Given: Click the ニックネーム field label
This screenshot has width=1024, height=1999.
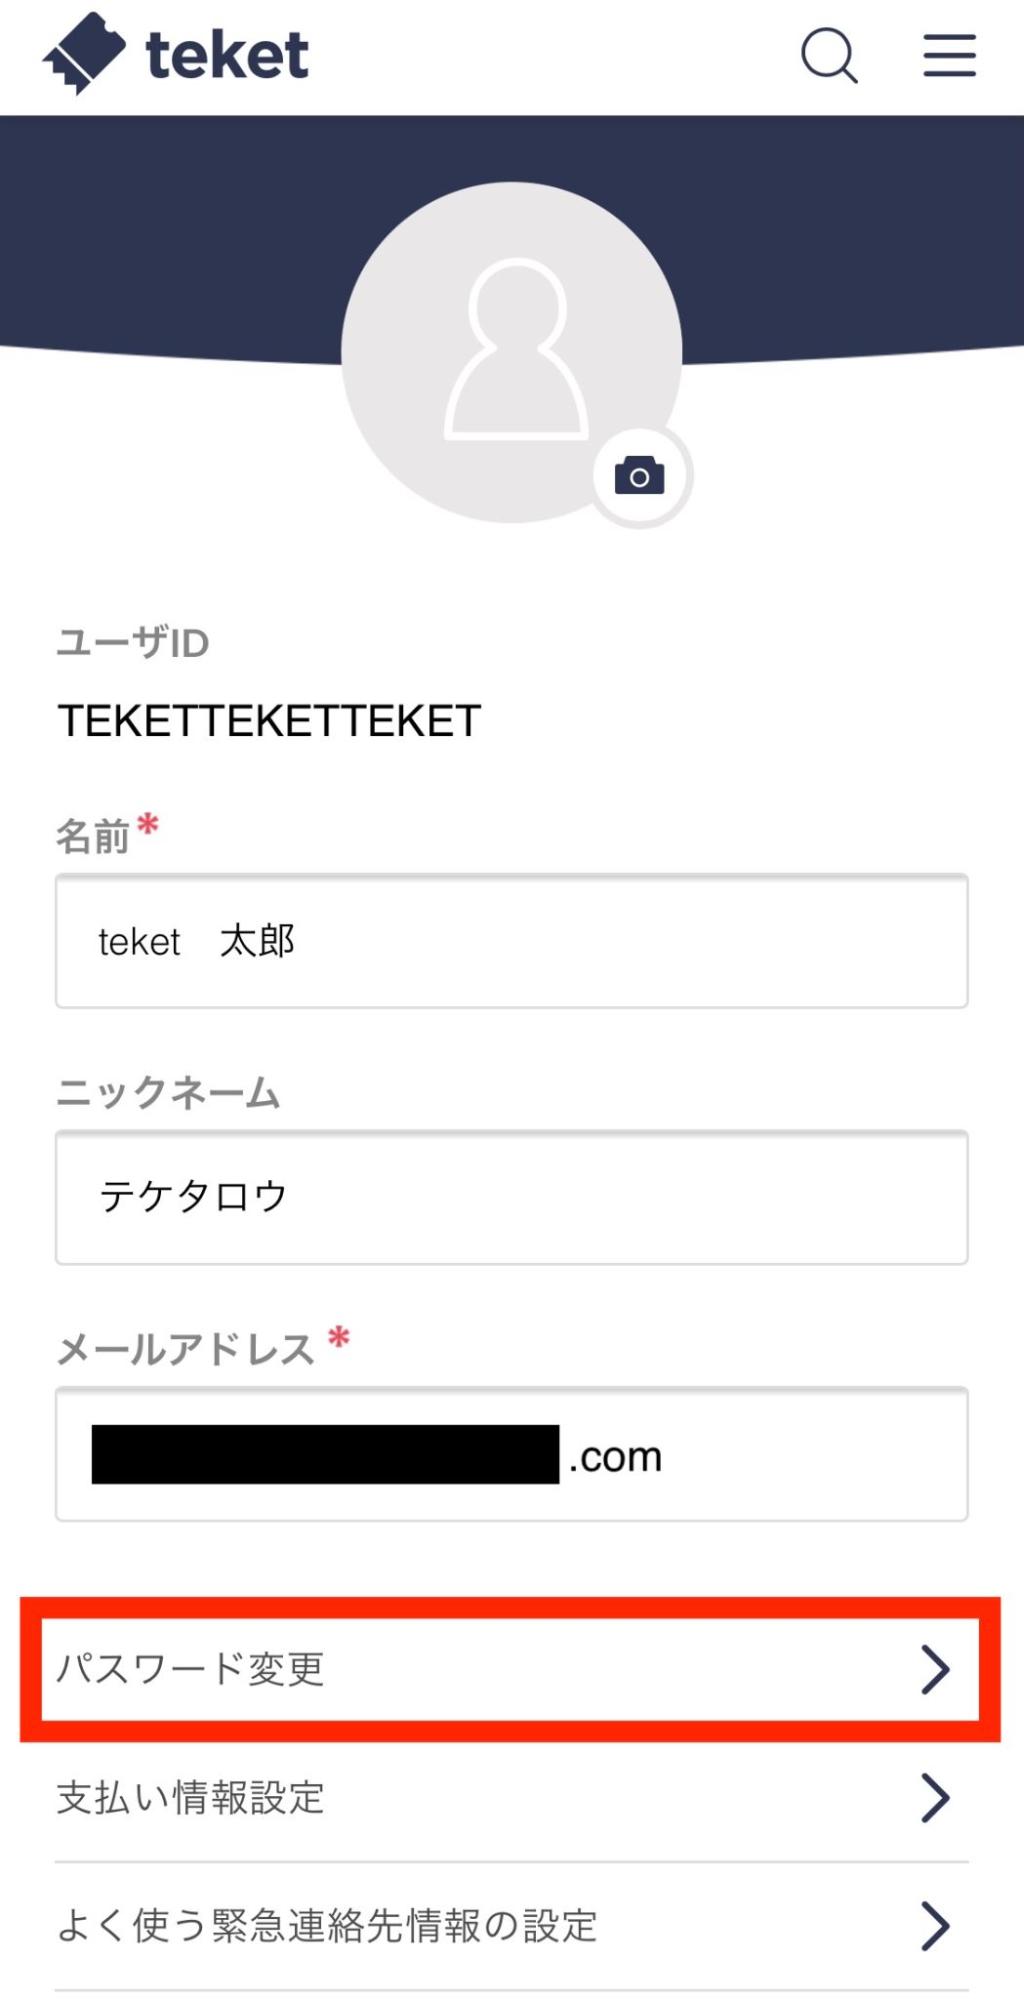Looking at the screenshot, I should pyautogui.click(x=168, y=1092).
